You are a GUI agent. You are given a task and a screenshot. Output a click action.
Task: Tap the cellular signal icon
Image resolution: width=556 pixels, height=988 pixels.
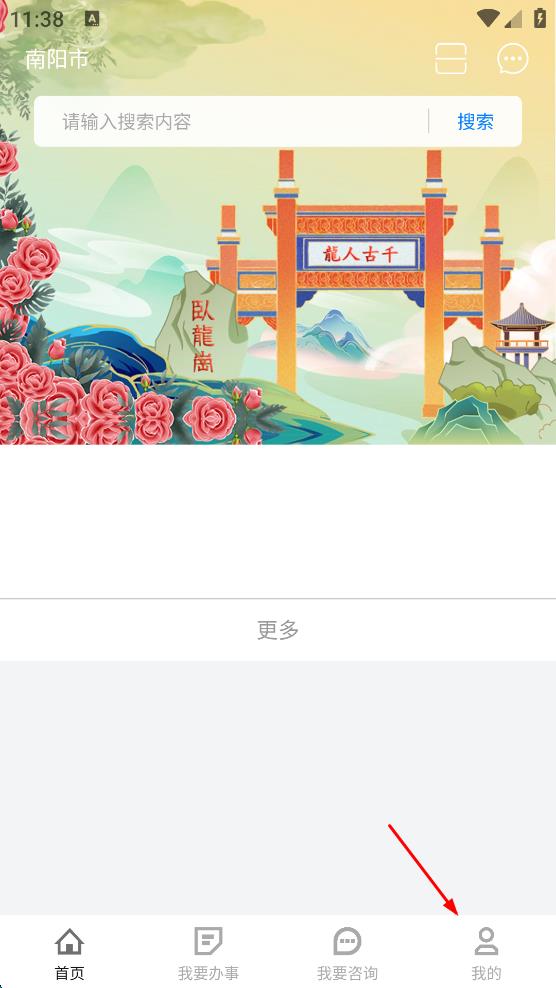[x=513, y=18]
